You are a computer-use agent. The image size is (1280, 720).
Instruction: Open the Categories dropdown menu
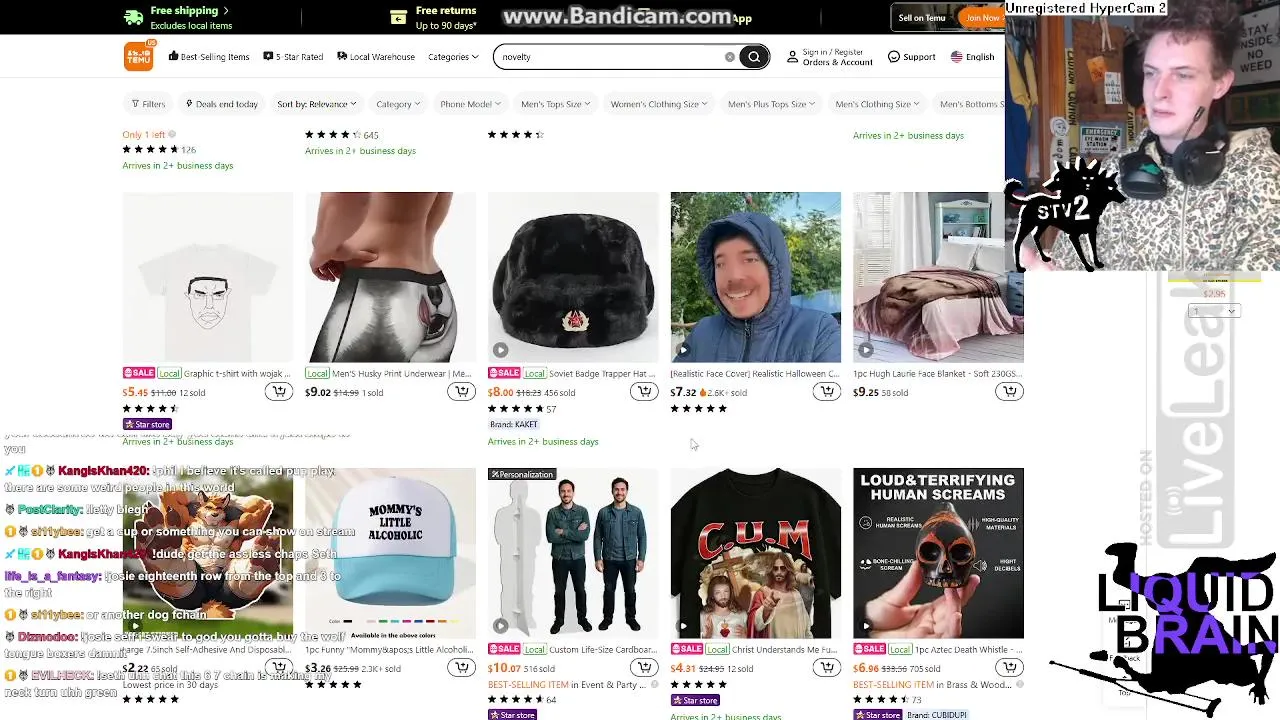(x=453, y=57)
